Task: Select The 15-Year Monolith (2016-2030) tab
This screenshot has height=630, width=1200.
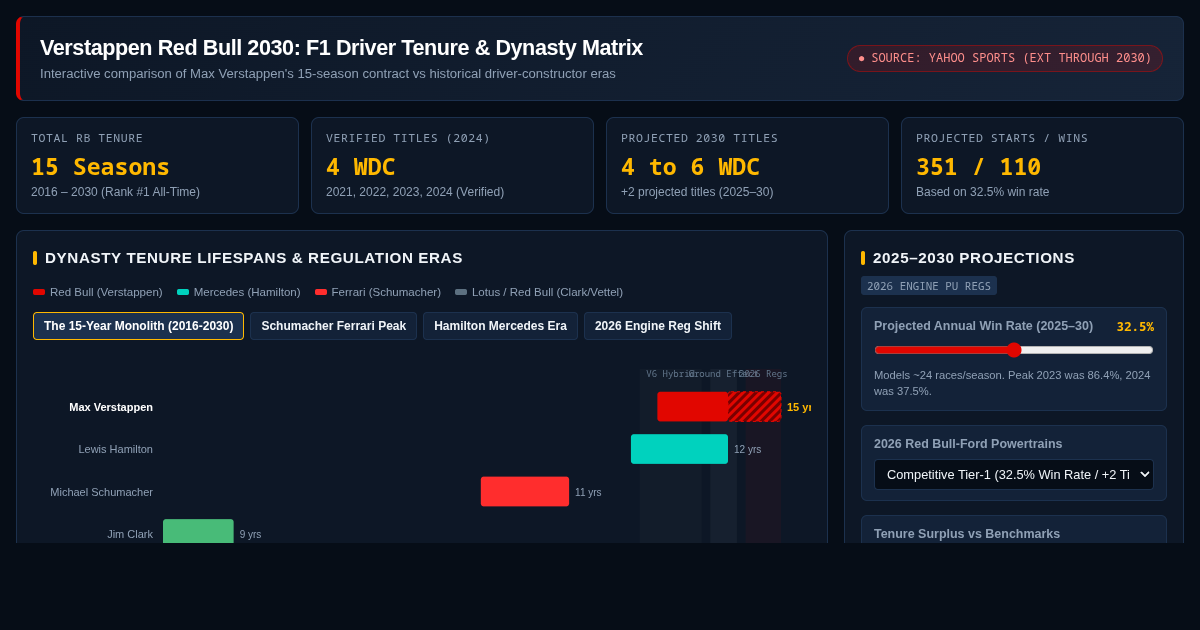Action: [x=138, y=326]
